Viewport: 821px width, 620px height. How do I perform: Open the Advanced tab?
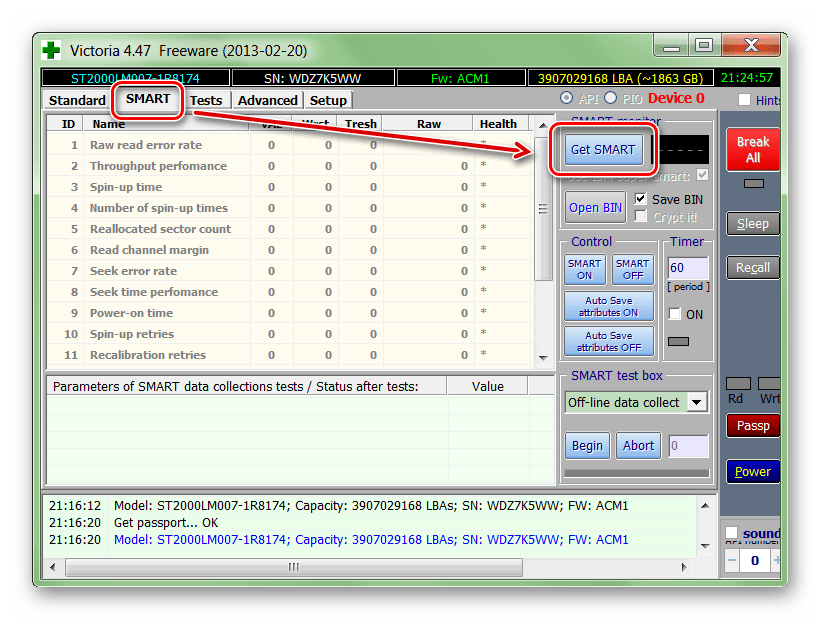[x=267, y=100]
